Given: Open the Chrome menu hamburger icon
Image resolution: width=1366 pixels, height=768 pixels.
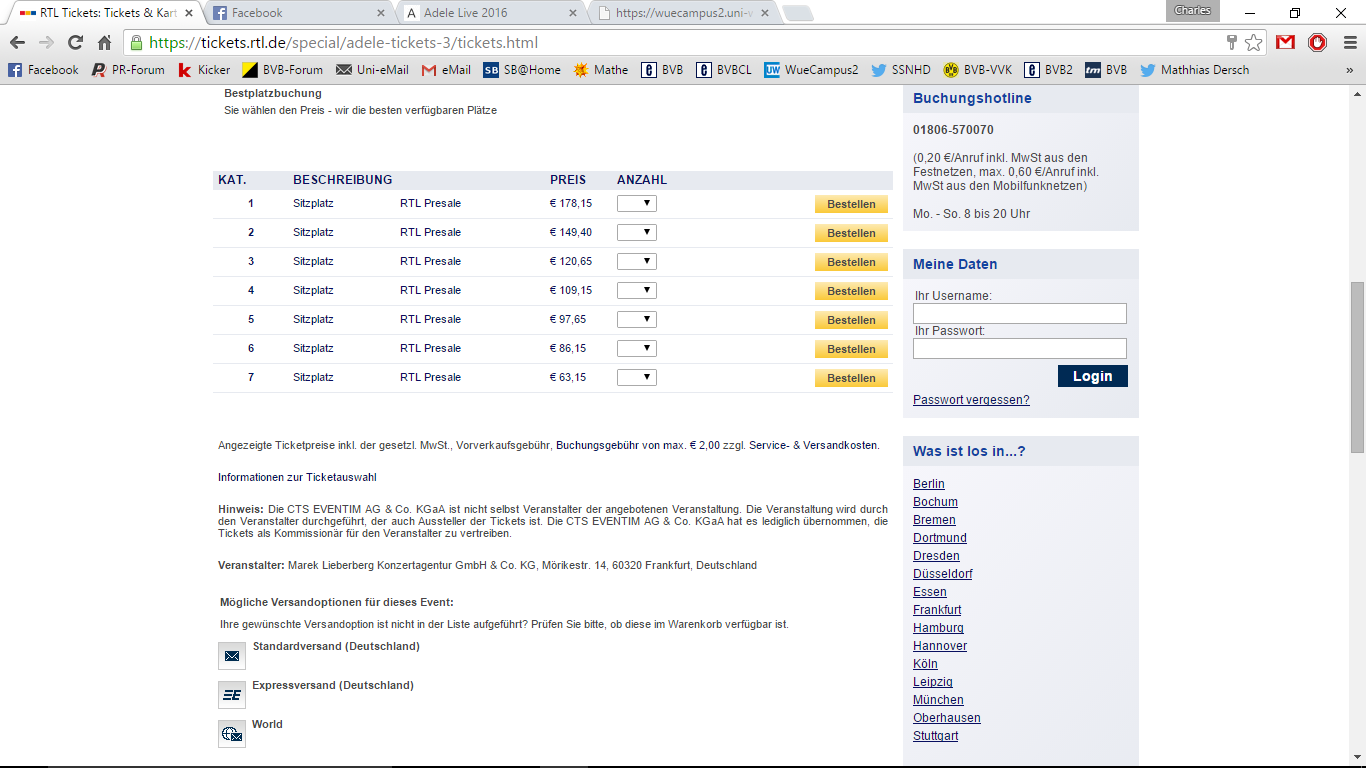Looking at the screenshot, I should click(x=1348, y=43).
